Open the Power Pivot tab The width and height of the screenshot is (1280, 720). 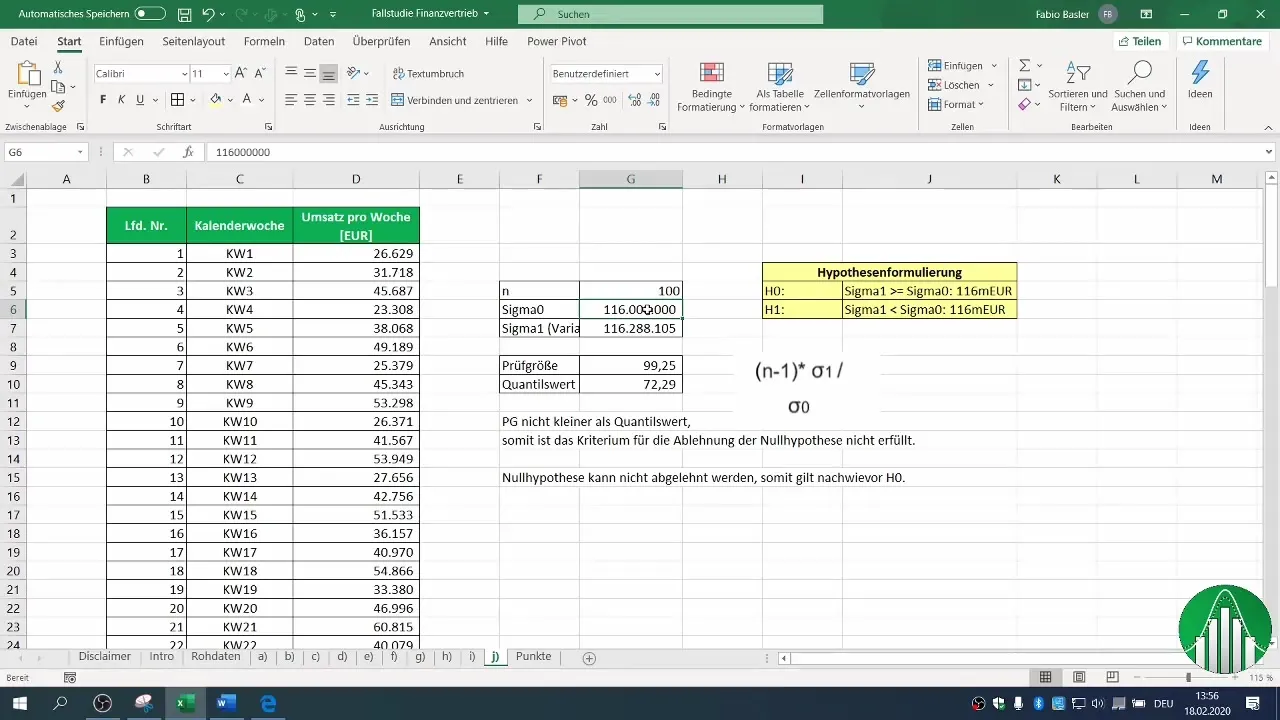click(557, 41)
